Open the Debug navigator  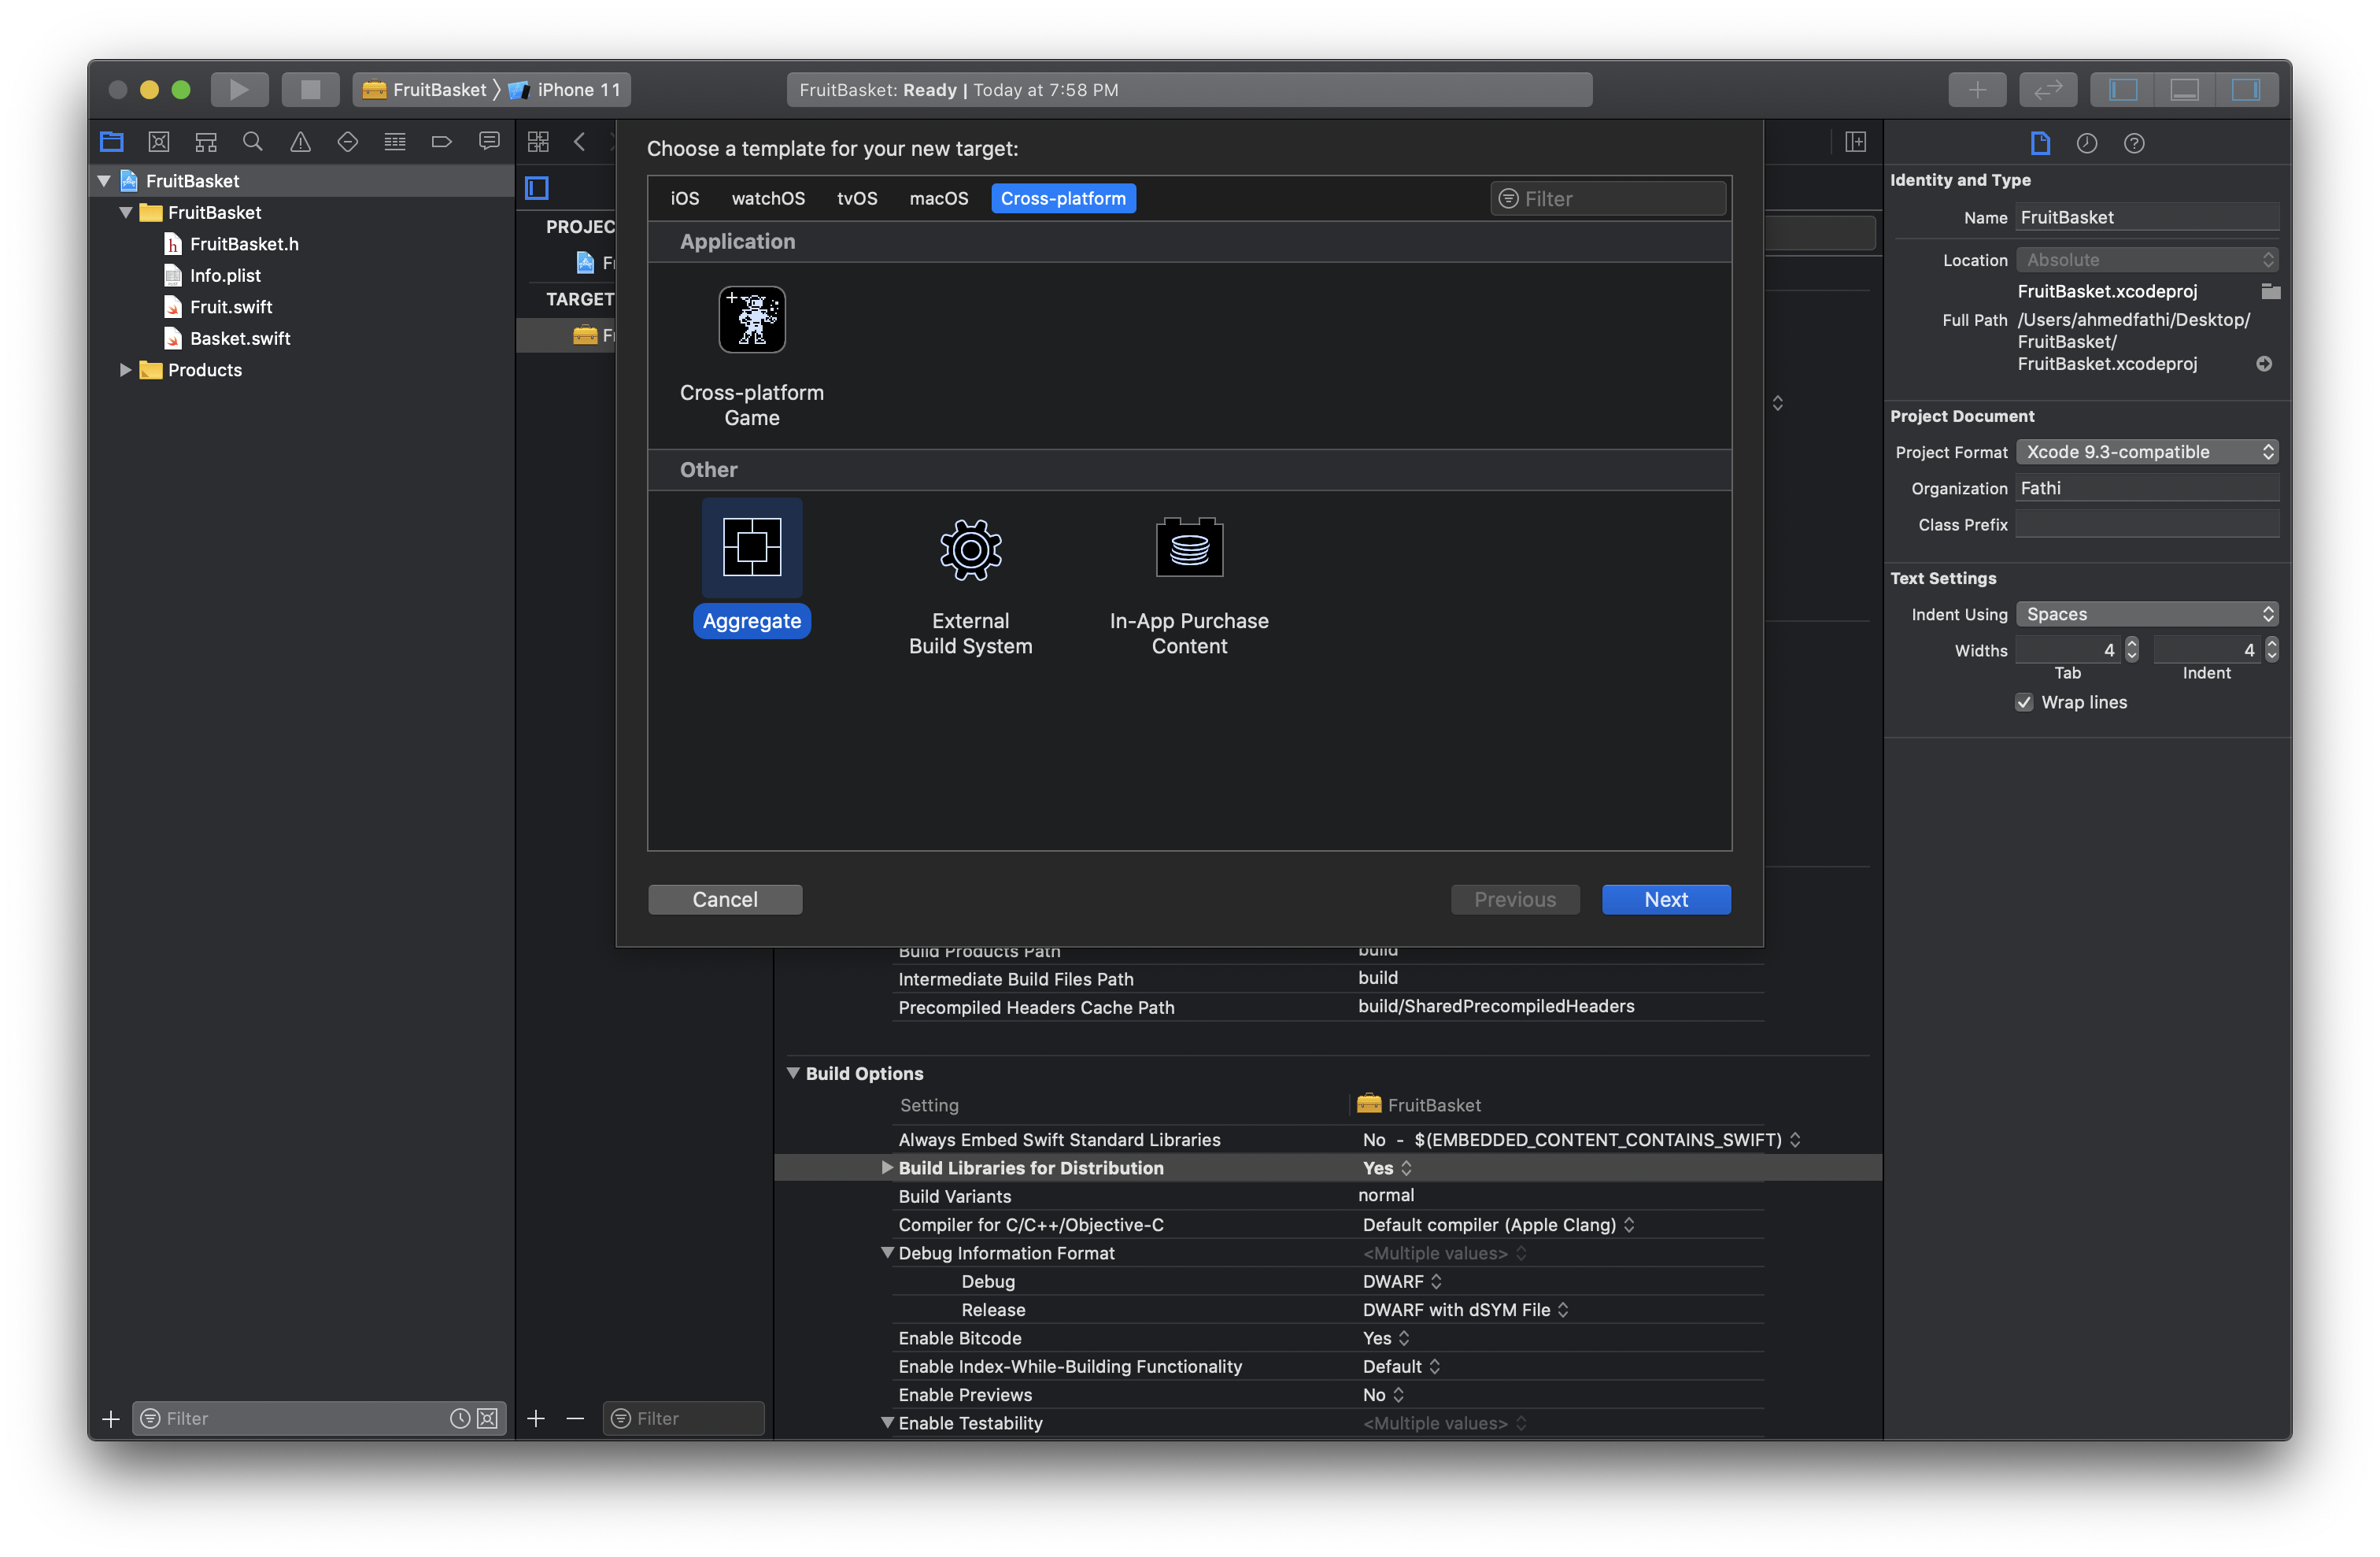pos(395,142)
